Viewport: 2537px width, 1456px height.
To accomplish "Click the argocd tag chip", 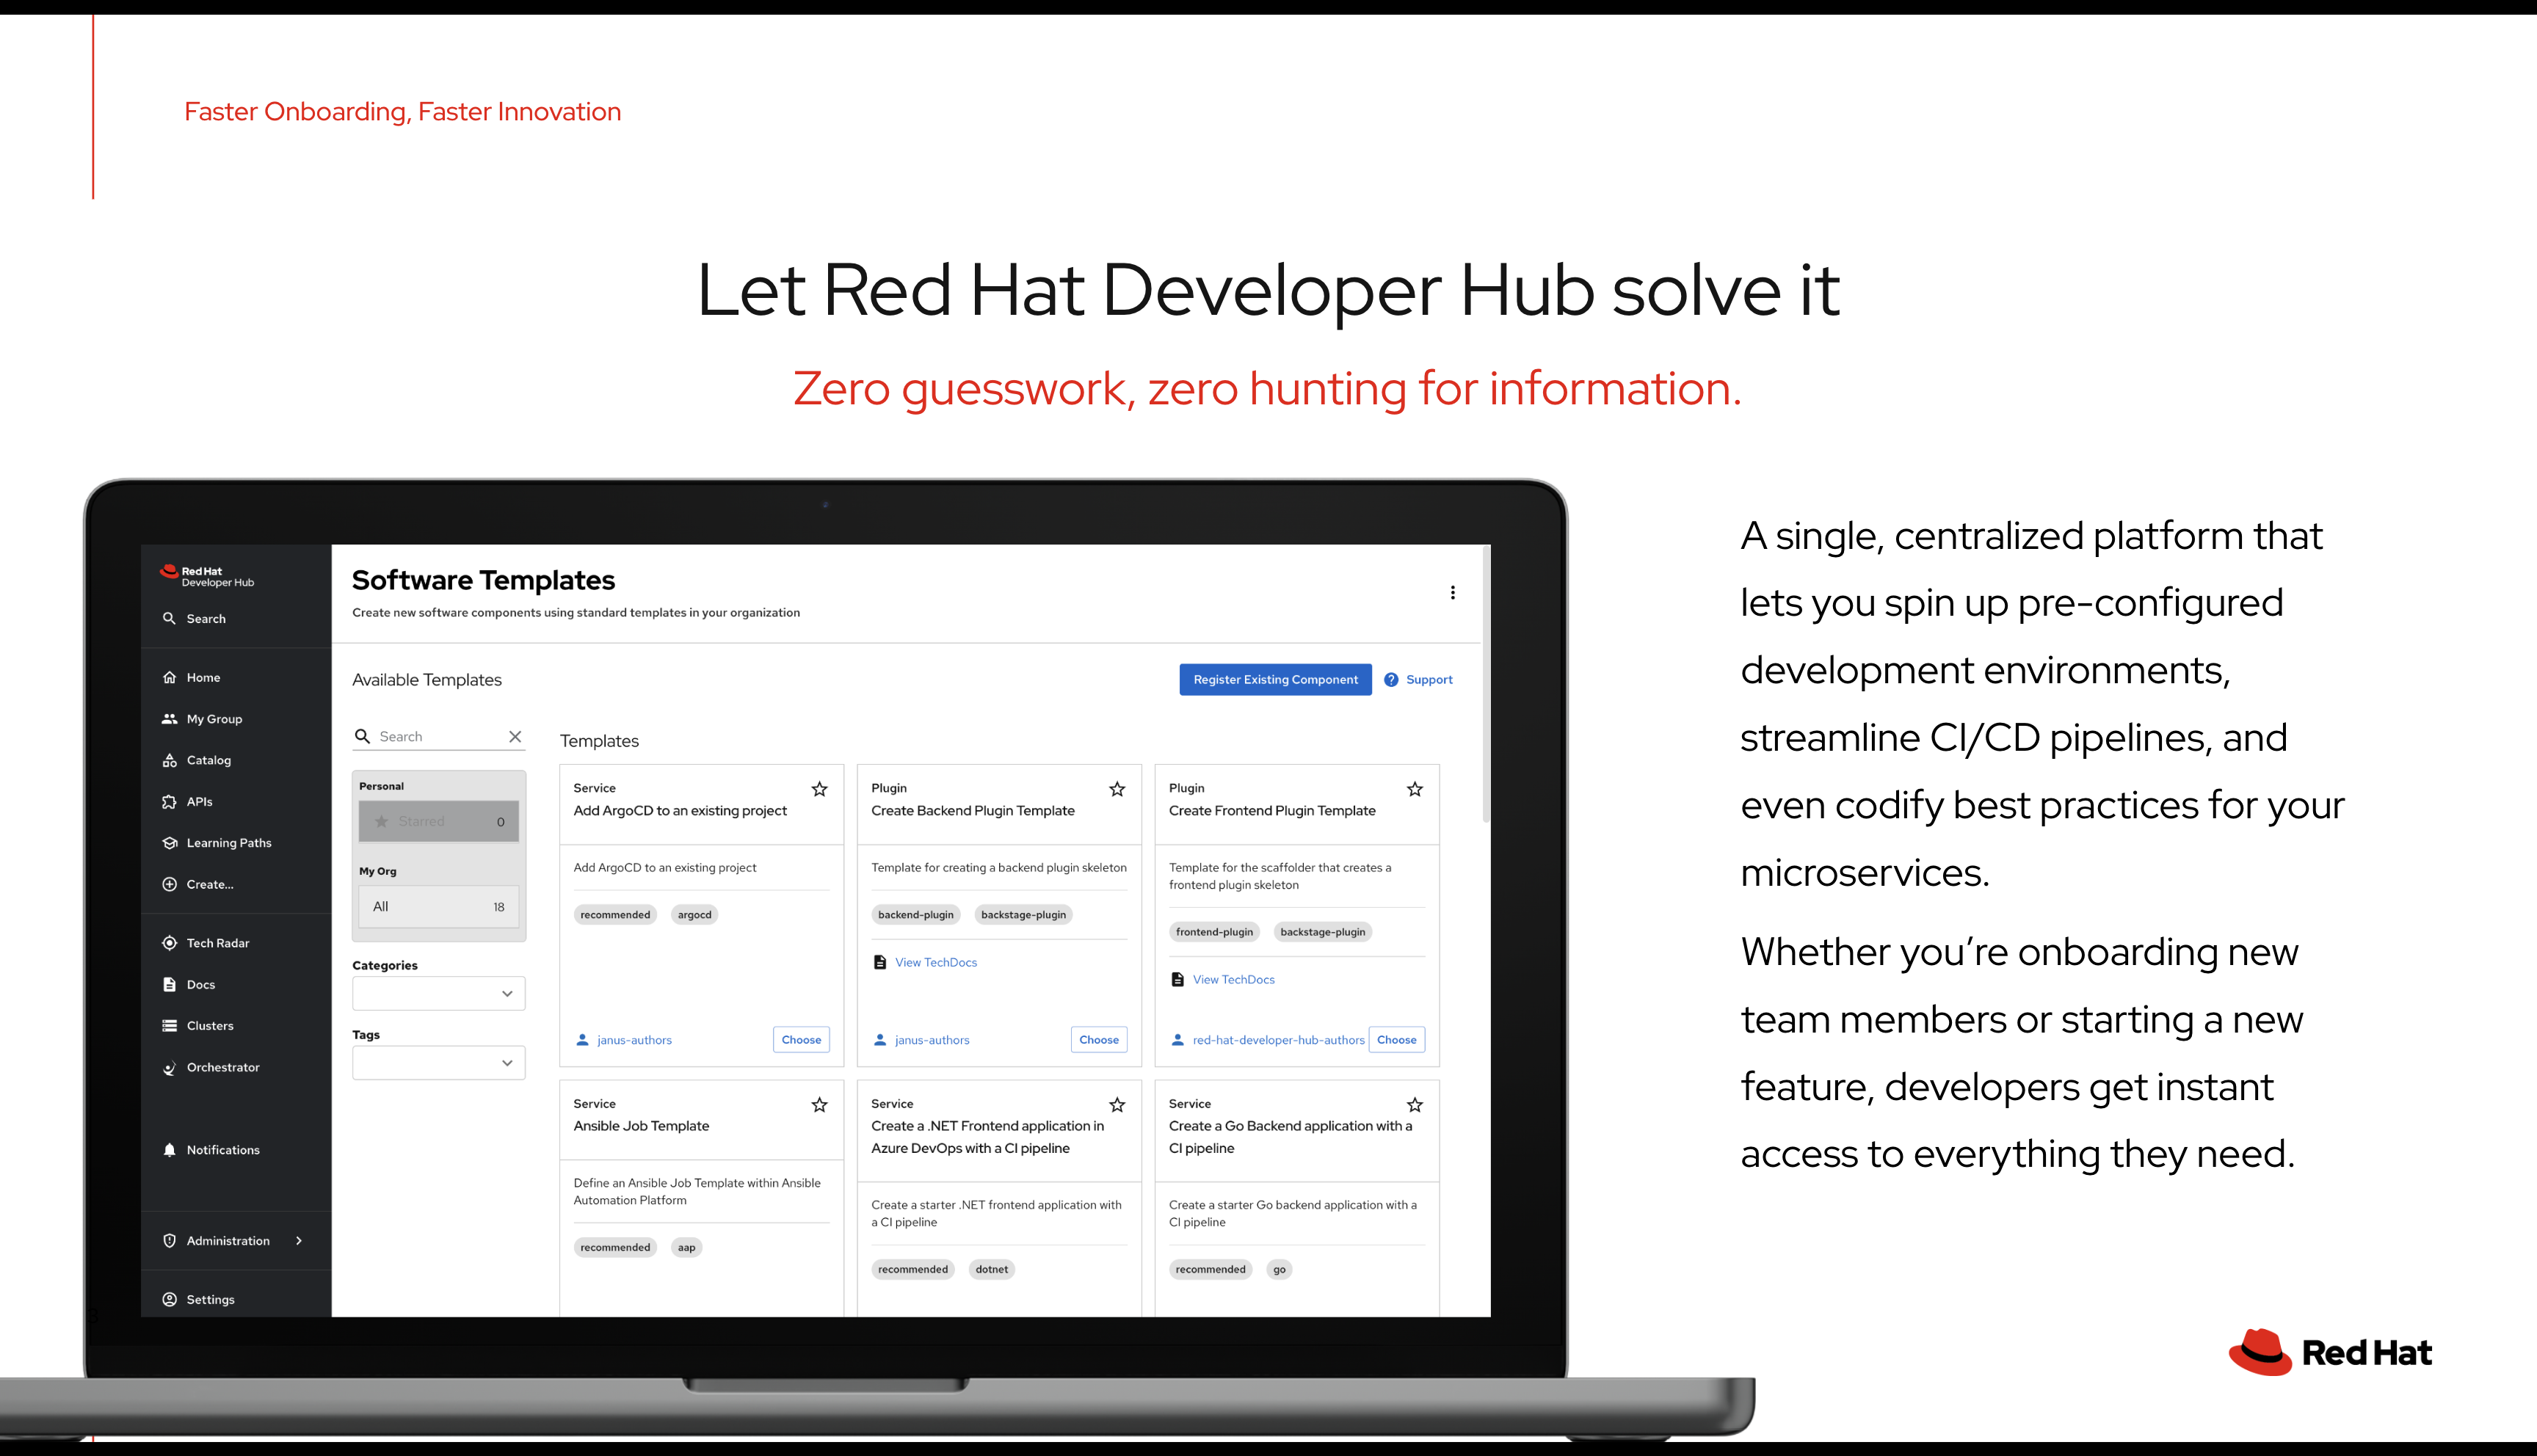I will click(x=694, y=915).
